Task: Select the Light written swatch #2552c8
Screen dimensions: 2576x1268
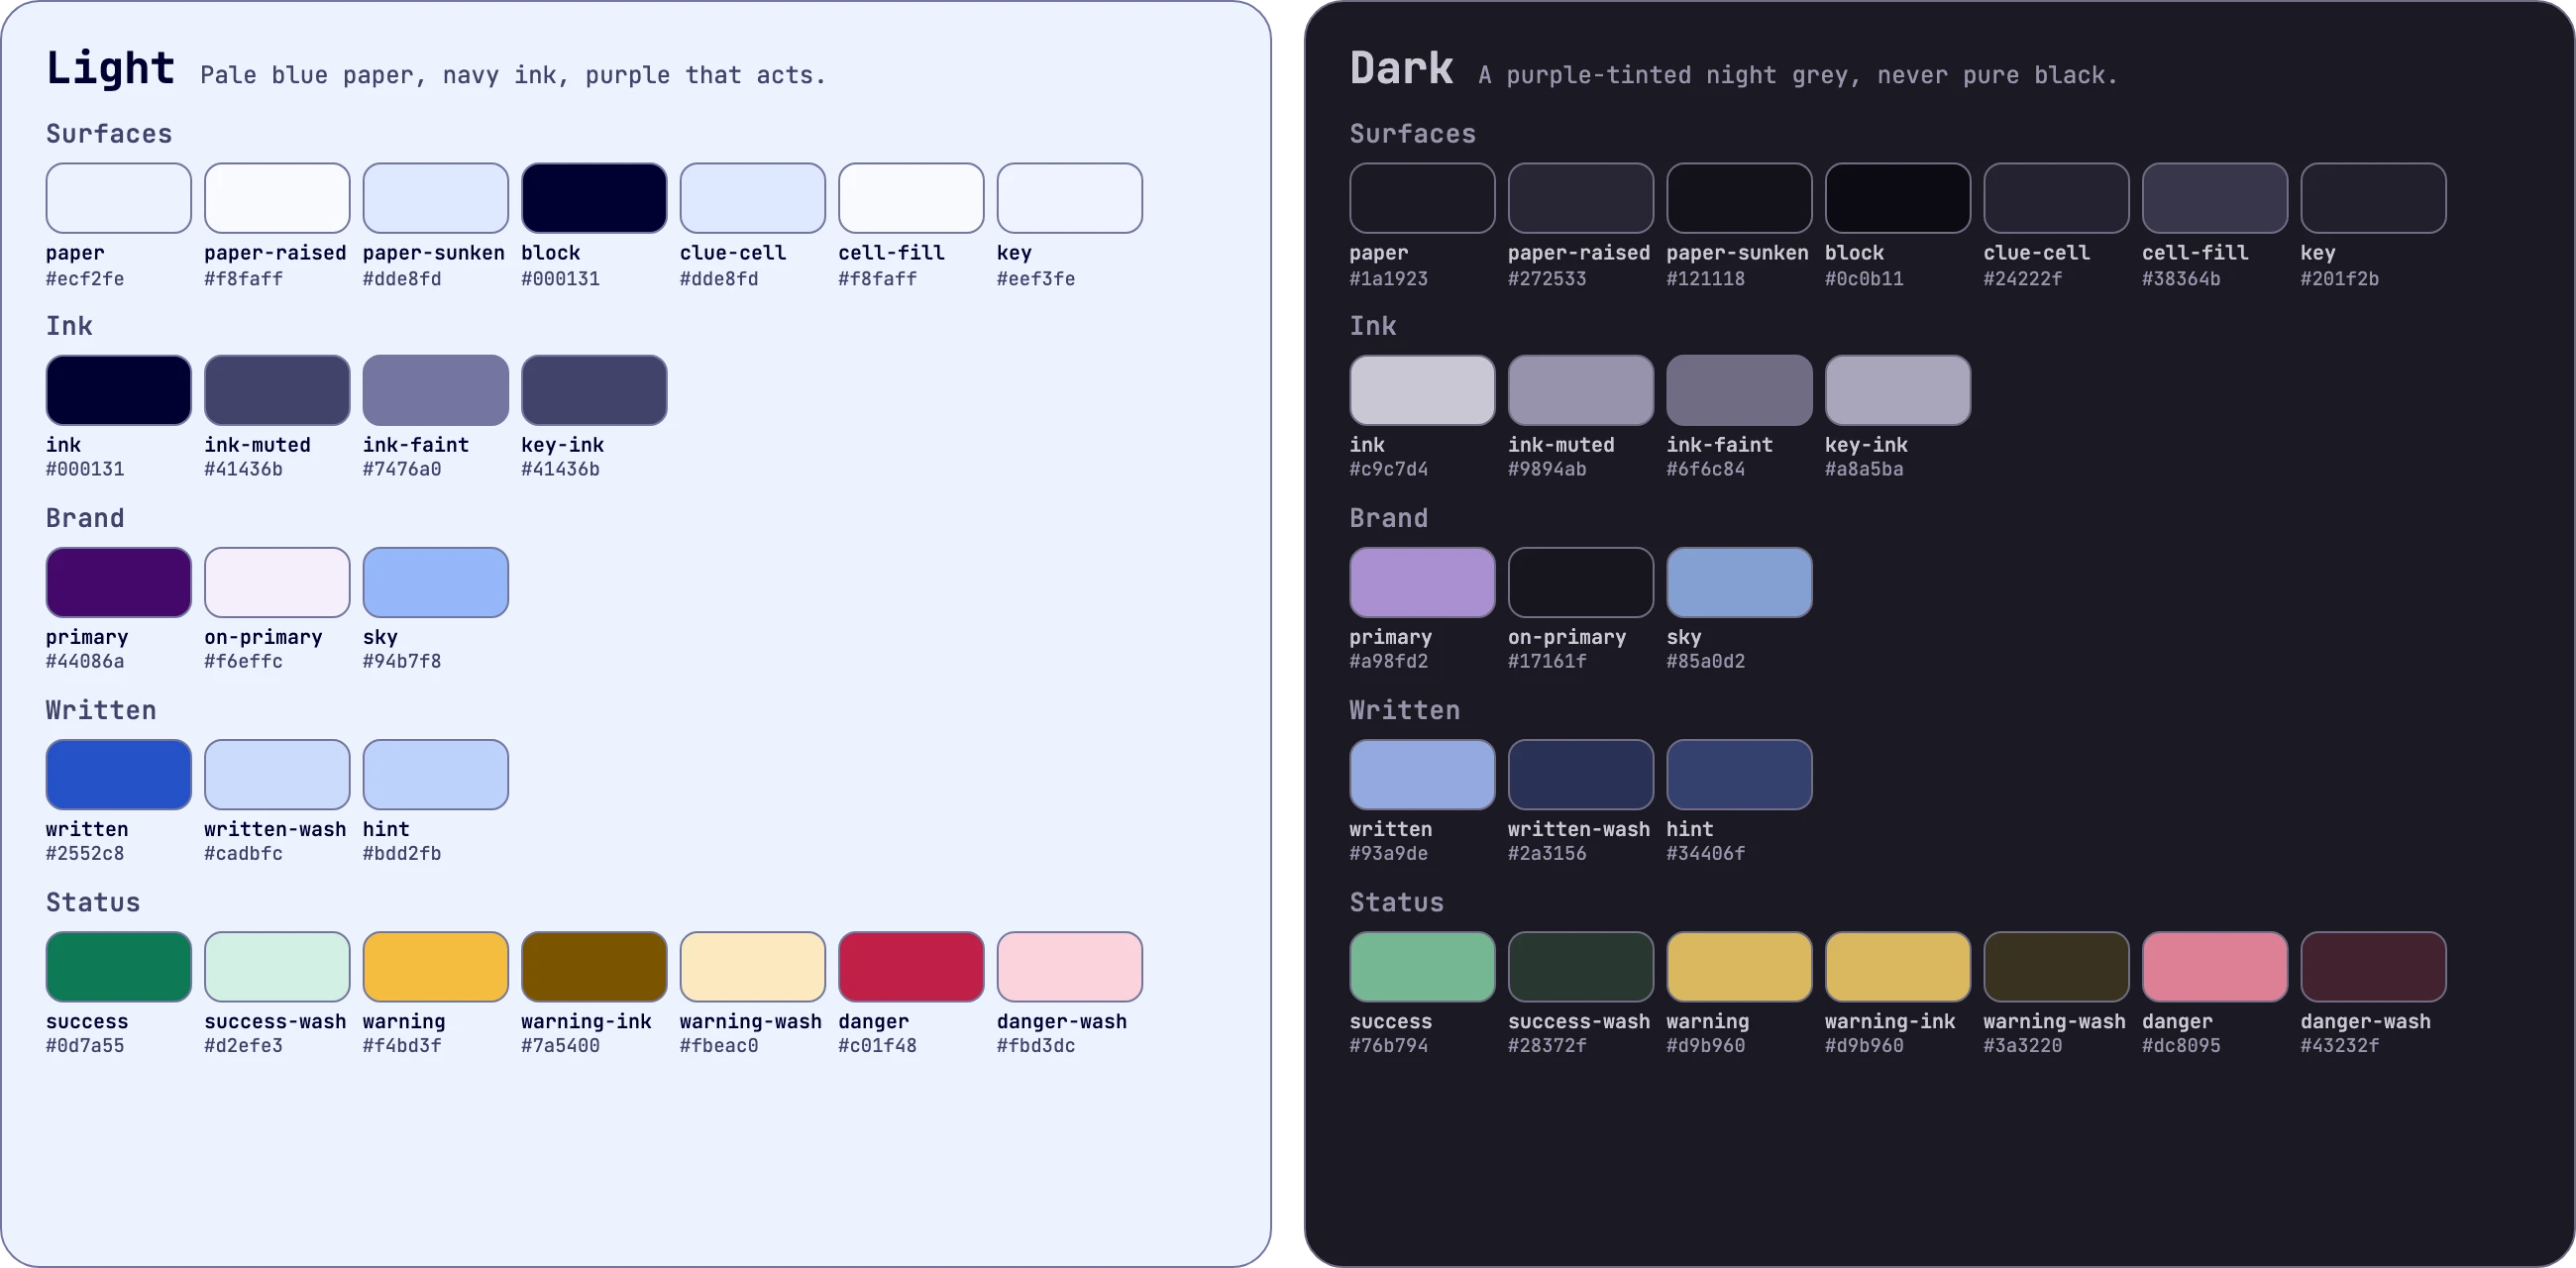Action: tap(118, 774)
